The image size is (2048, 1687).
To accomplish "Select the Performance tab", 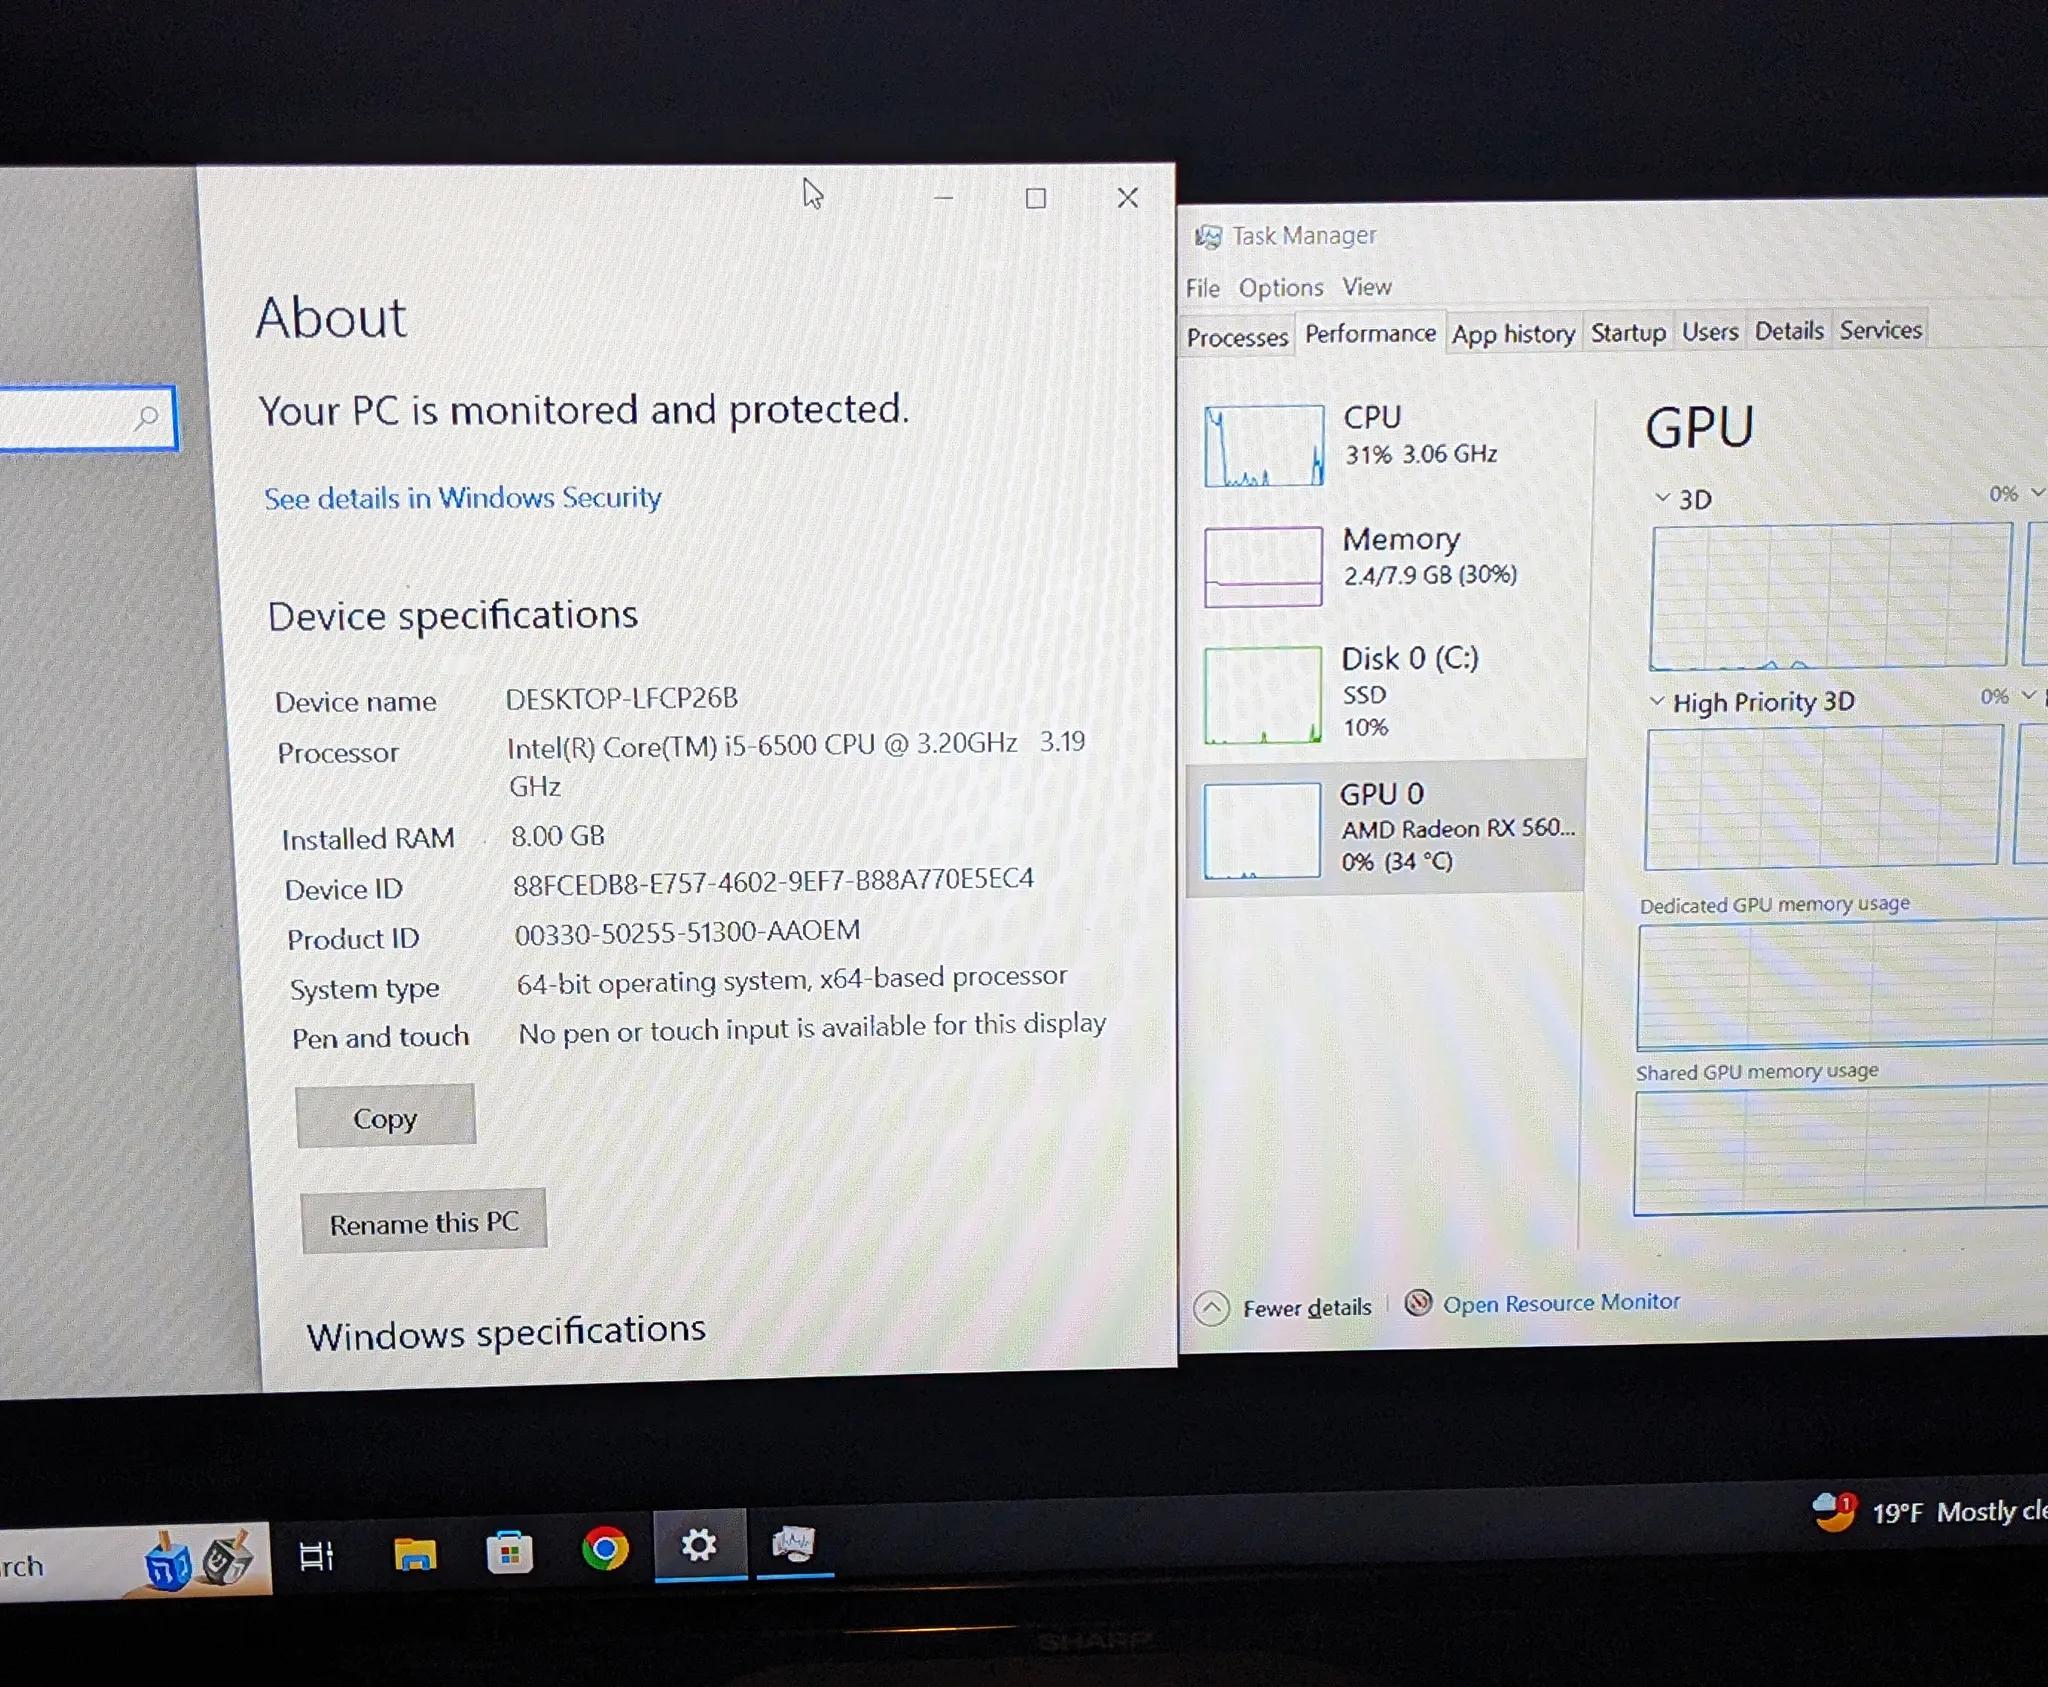I will pyautogui.click(x=1370, y=333).
